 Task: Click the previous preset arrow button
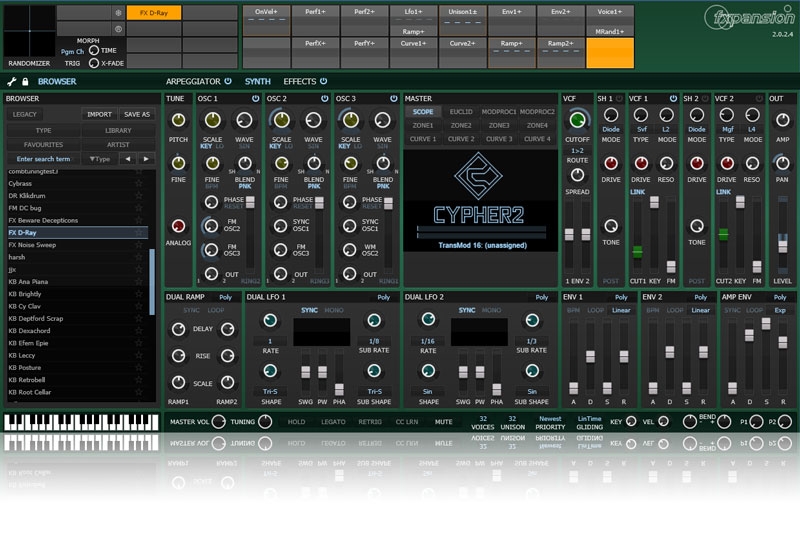128,159
